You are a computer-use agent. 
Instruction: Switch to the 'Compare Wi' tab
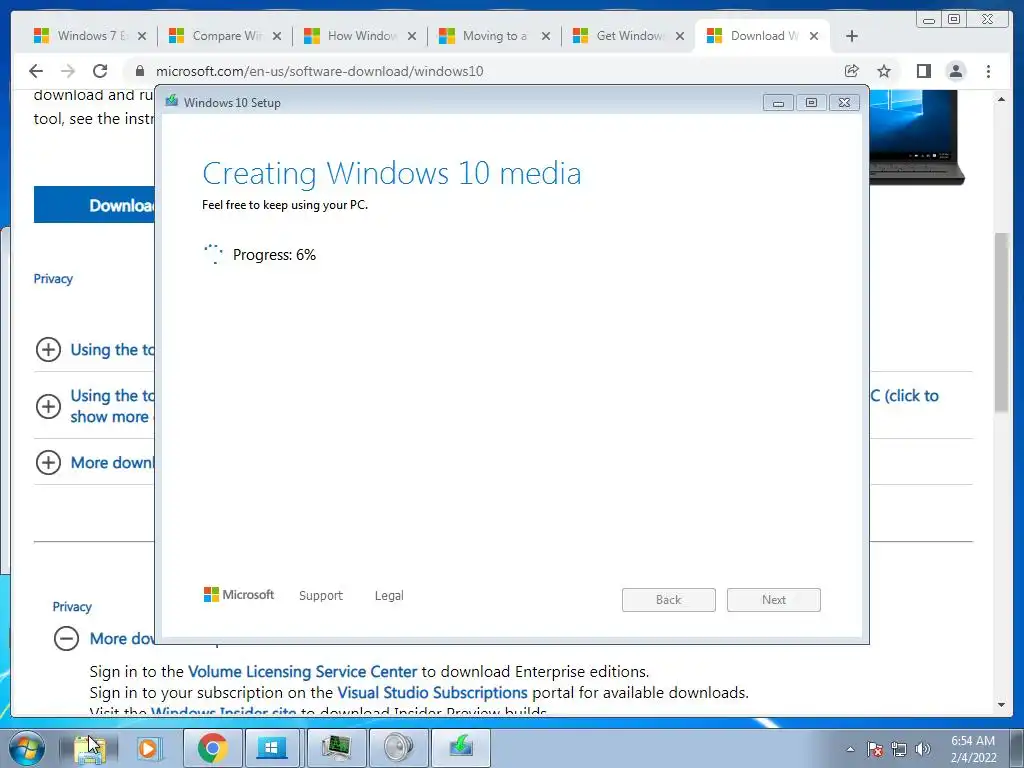click(225, 36)
